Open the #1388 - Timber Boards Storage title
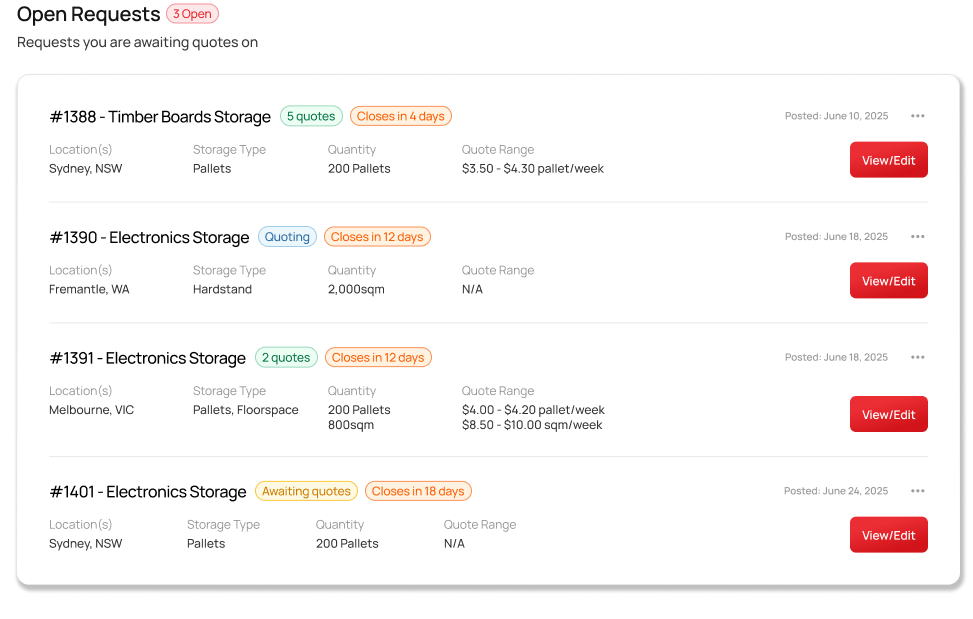The height and width of the screenshot is (619, 973). (160, 117)
